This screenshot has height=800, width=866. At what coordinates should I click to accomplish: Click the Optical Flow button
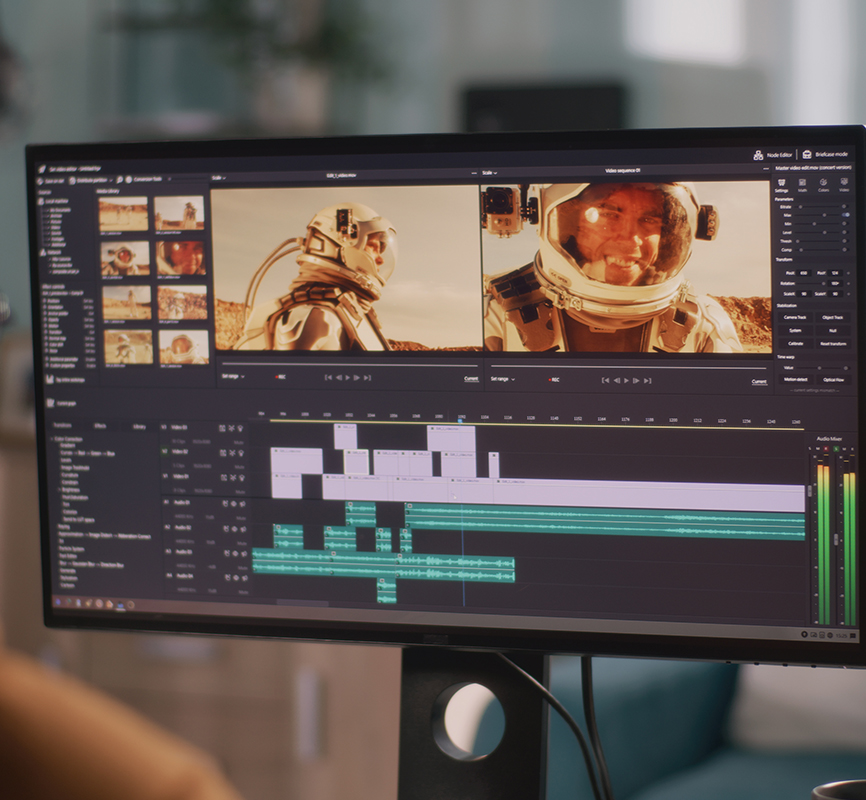click(x=833, y=380)
